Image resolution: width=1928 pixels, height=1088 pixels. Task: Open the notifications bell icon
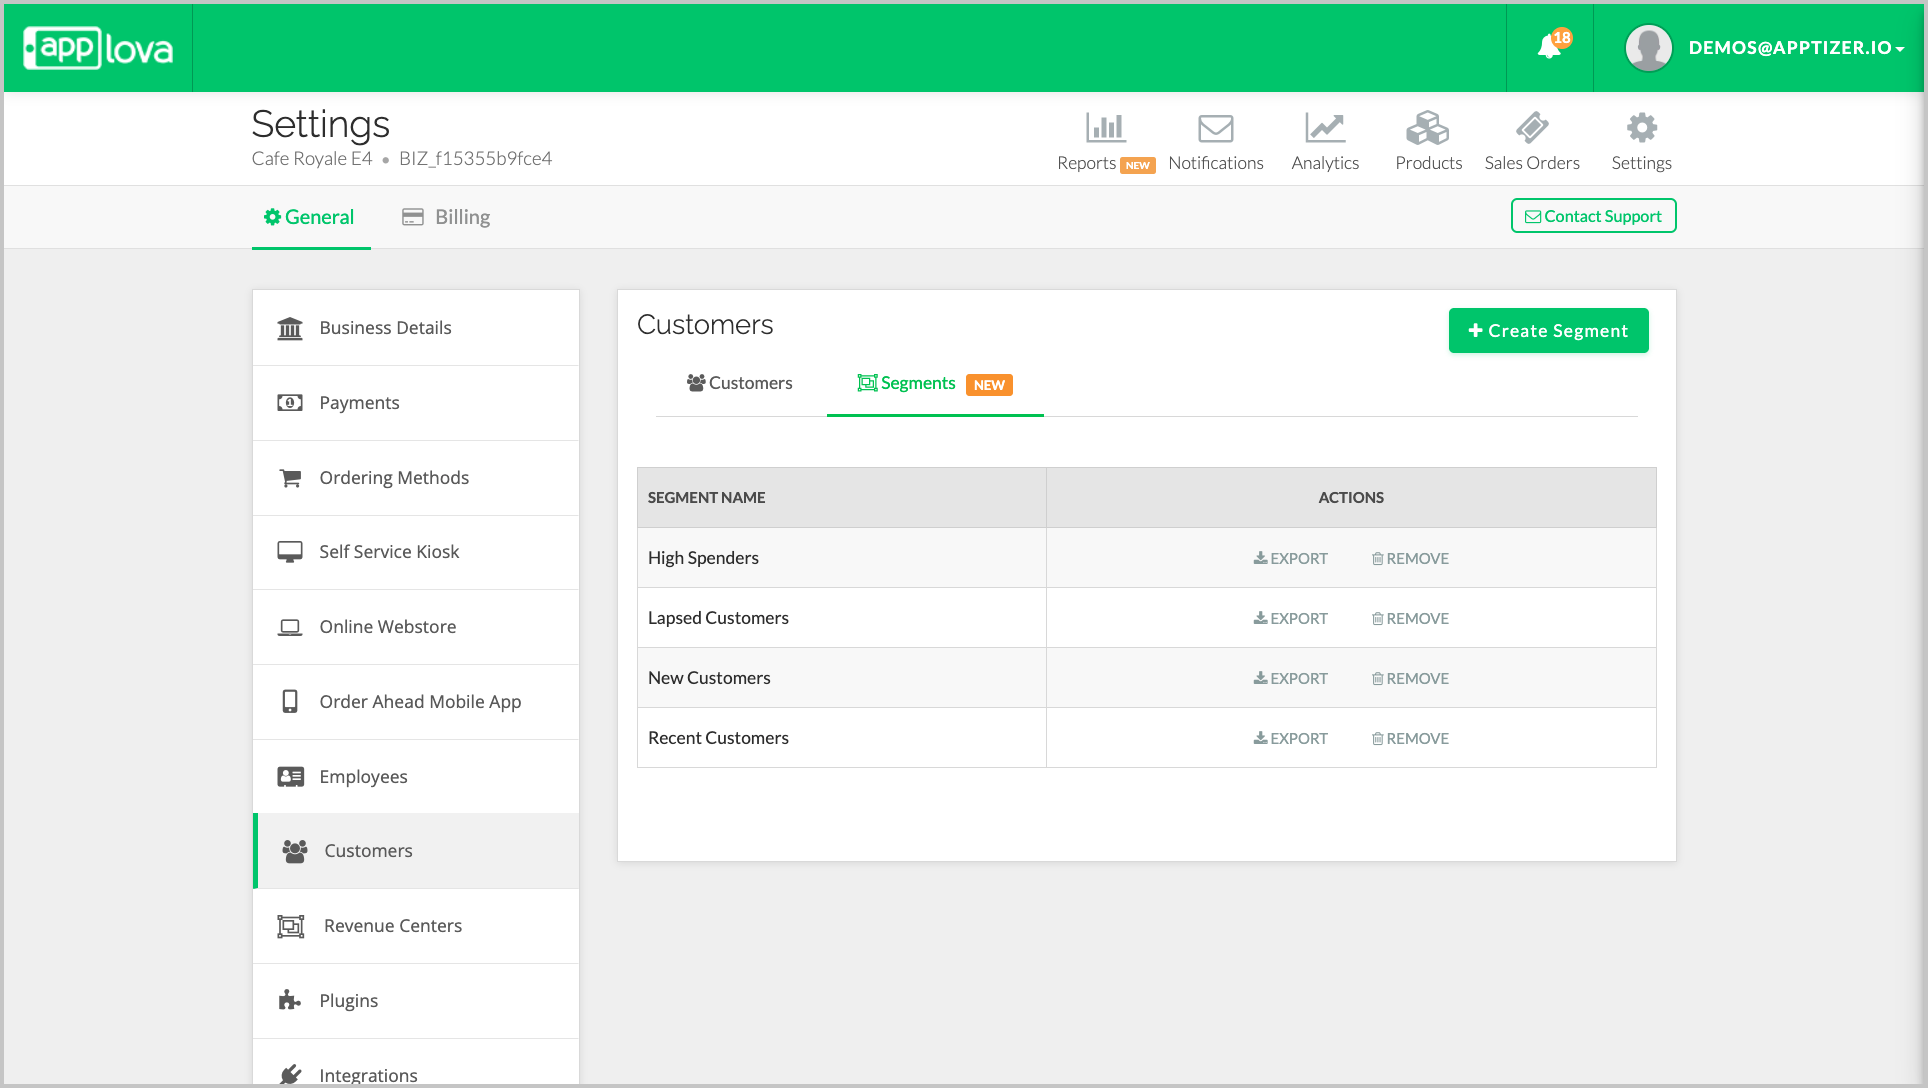[1549, 47]
